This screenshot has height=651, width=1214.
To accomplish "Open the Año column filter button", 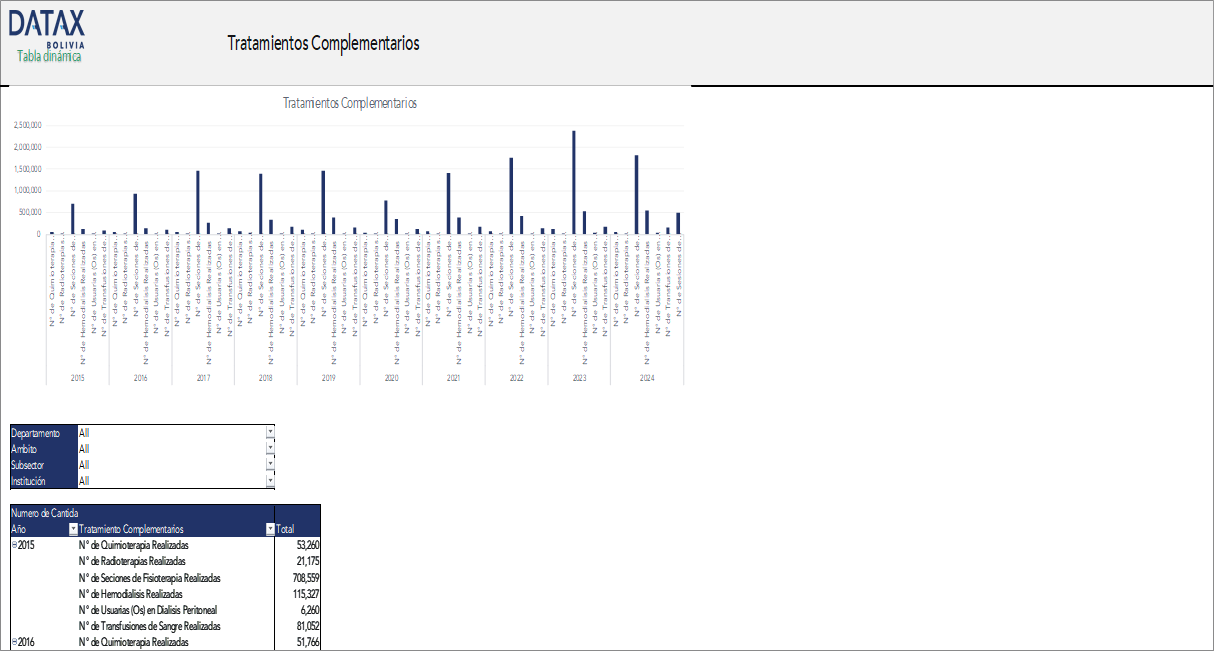I will (72, 529).
